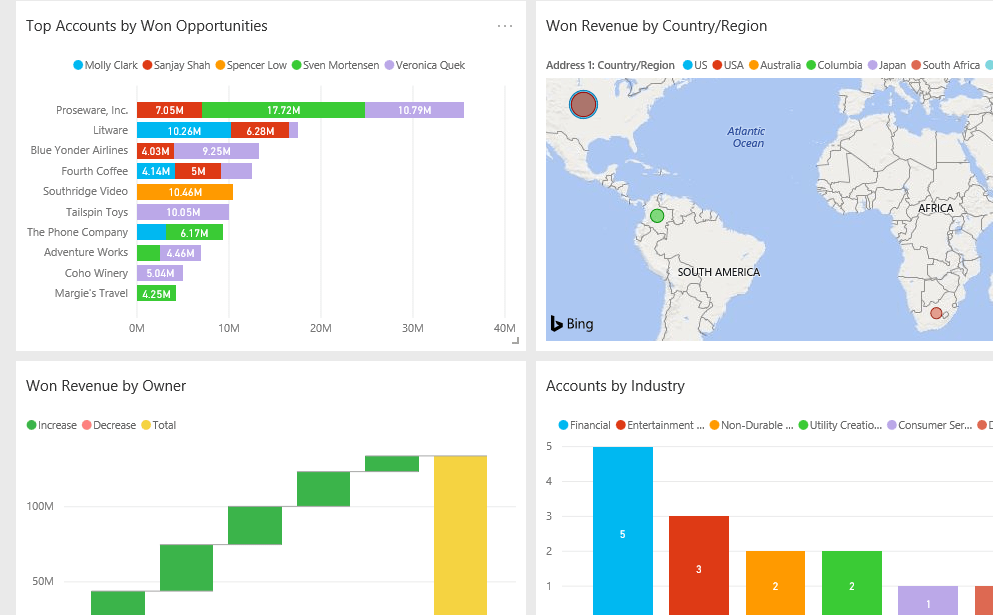
Task: Click the South Africa bubble on the map
Action: click(936, 313)
